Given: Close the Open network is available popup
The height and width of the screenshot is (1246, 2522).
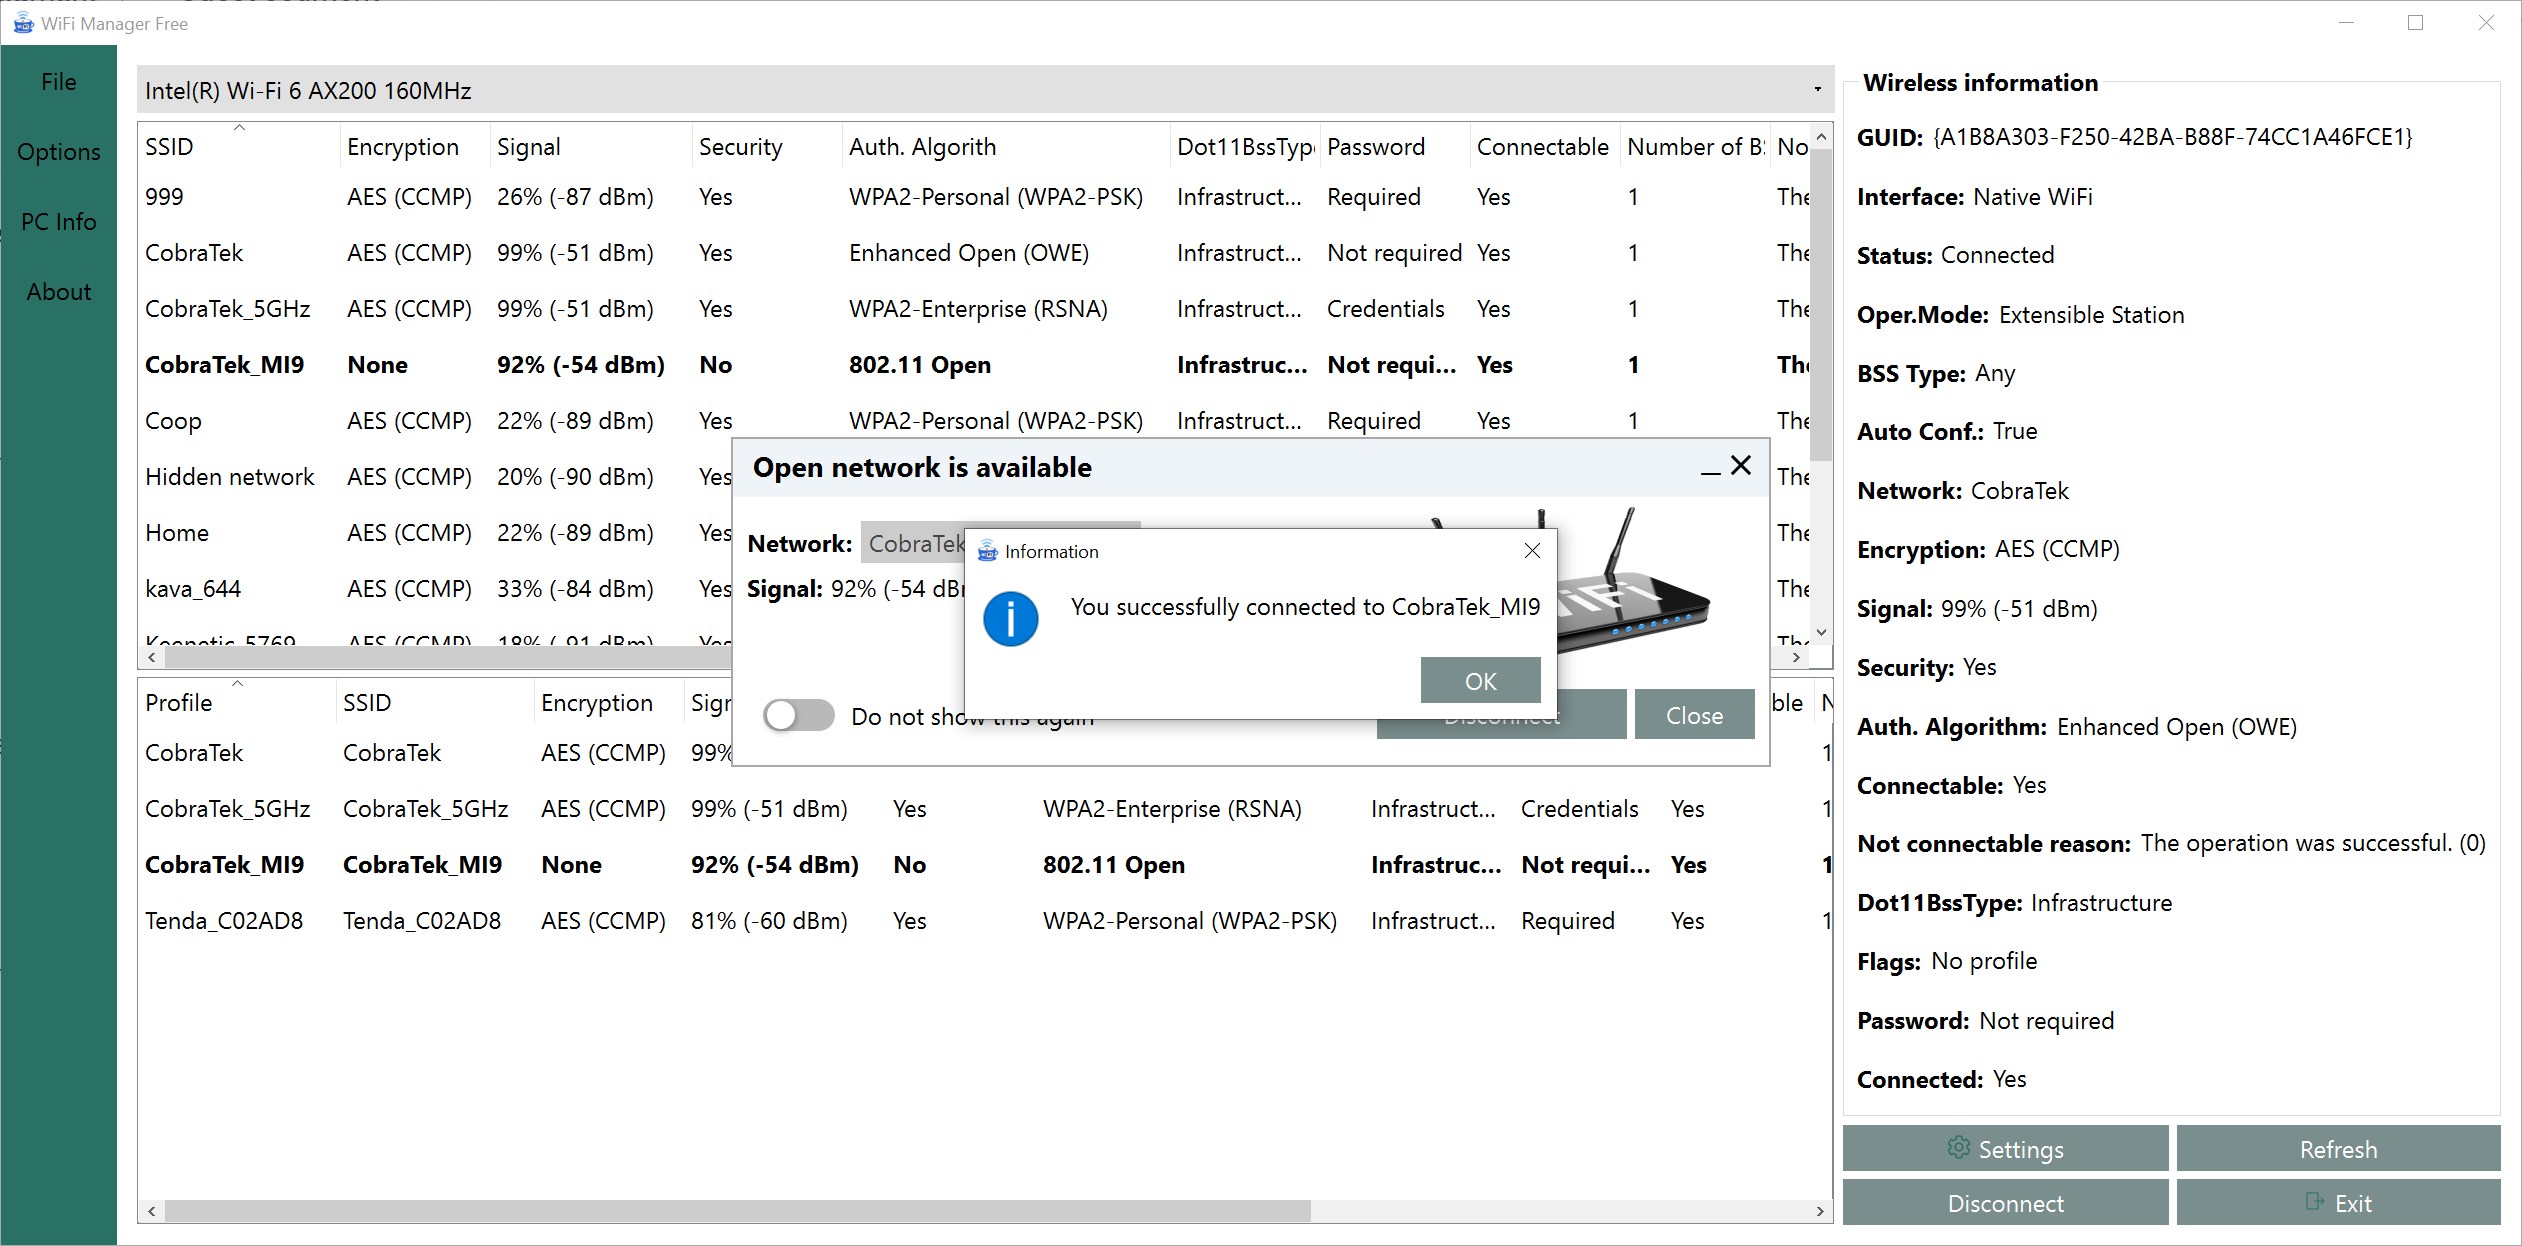Looking at the screenshot, I should click(x=1741, y=466).
